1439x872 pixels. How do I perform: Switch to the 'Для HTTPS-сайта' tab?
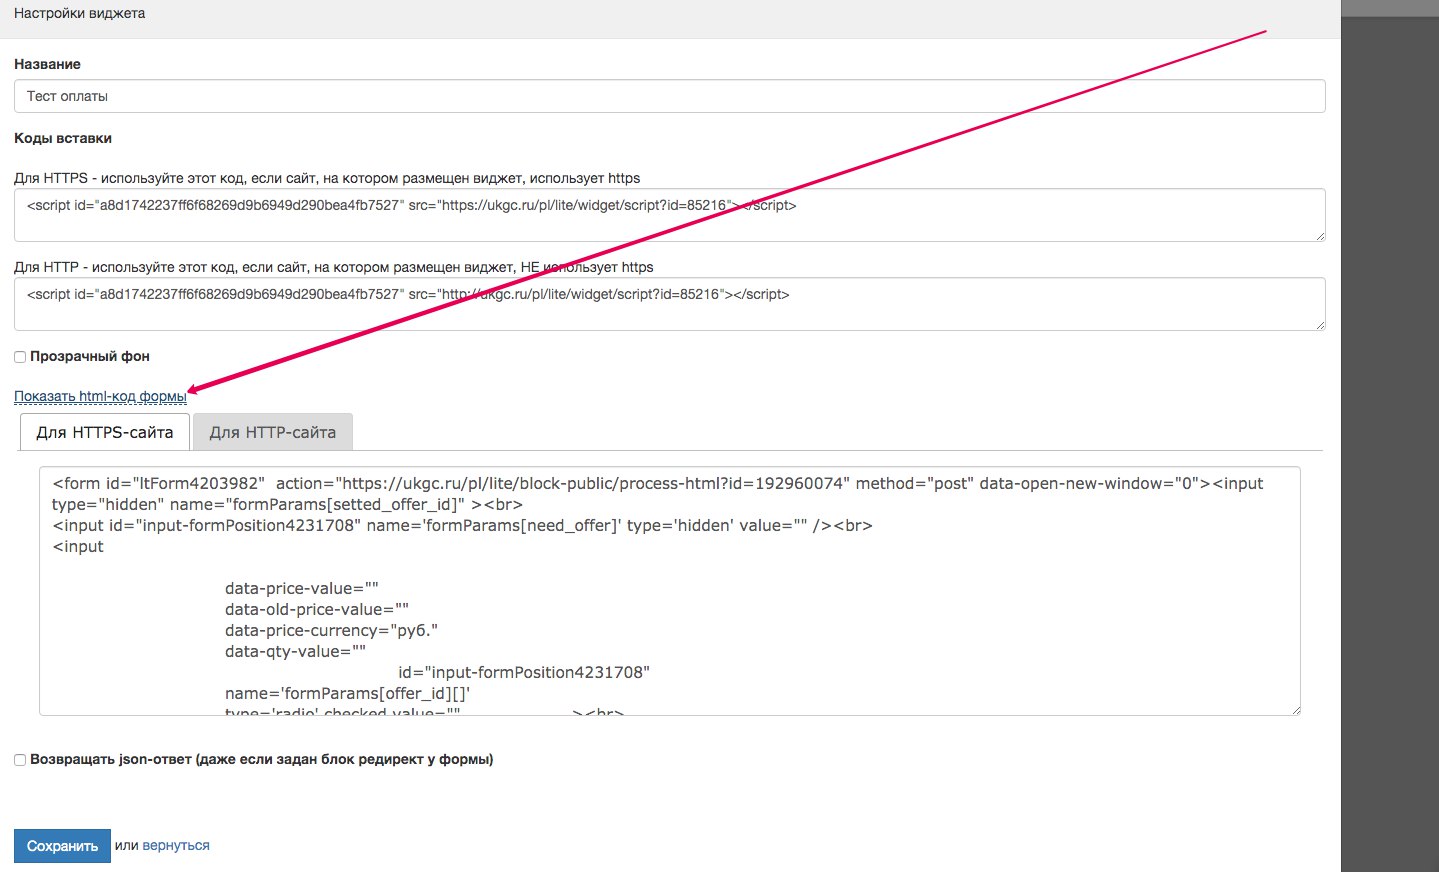(x=105, y=432)
